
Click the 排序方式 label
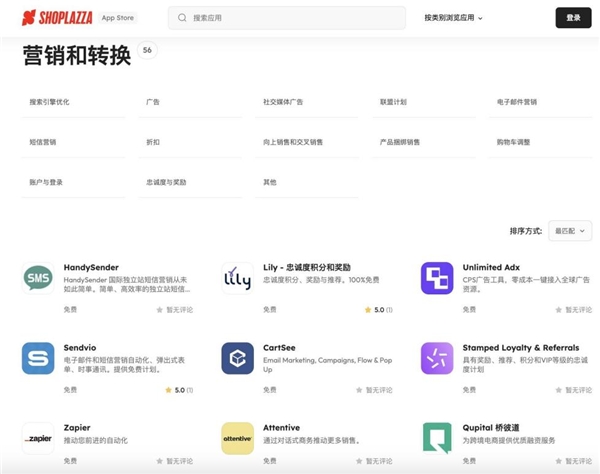pyautogui.click(x=526, y=231)
